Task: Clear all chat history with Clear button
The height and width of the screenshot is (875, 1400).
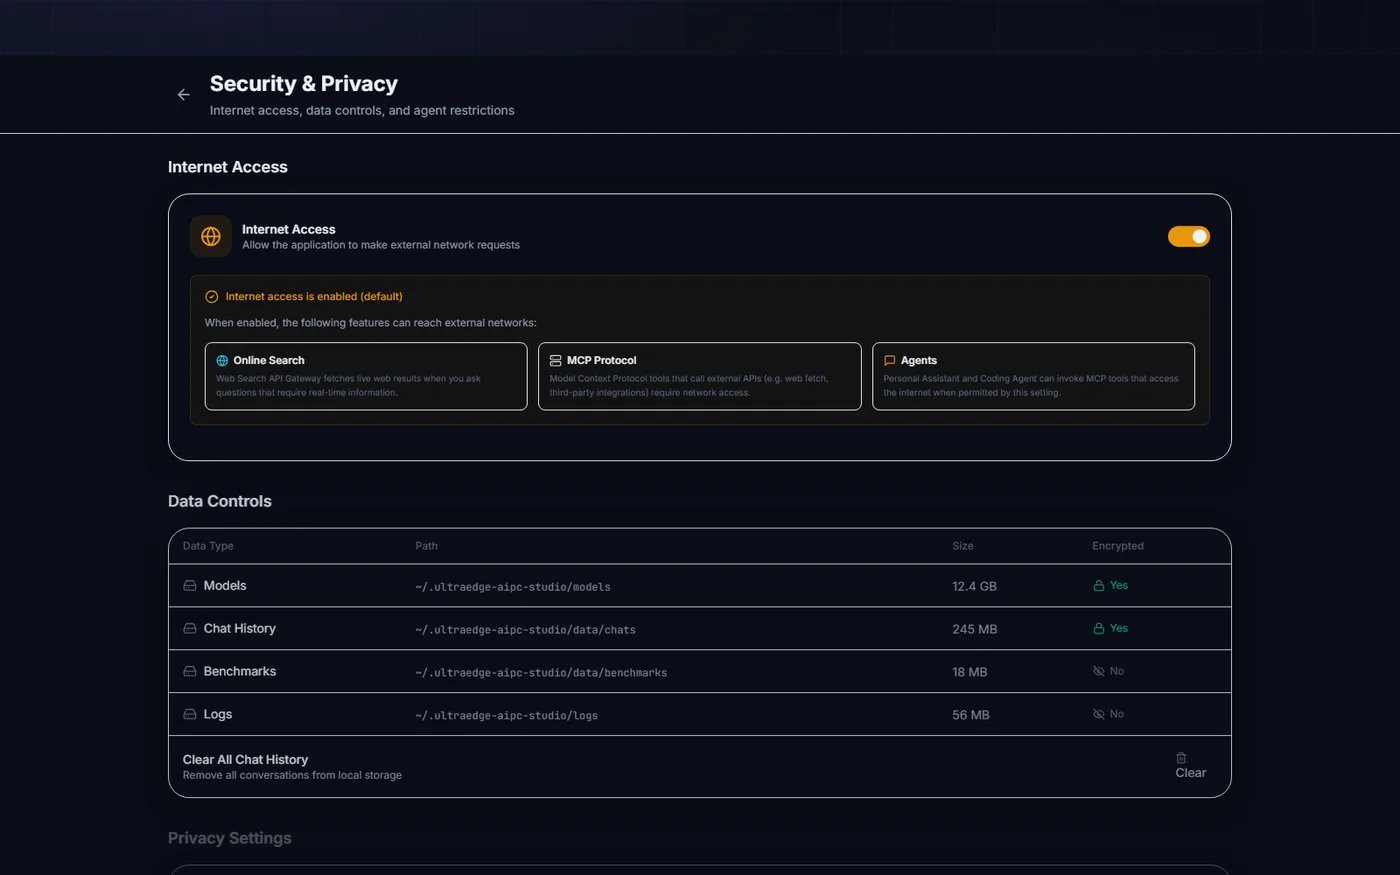Action: click(x=1190, y=766)
